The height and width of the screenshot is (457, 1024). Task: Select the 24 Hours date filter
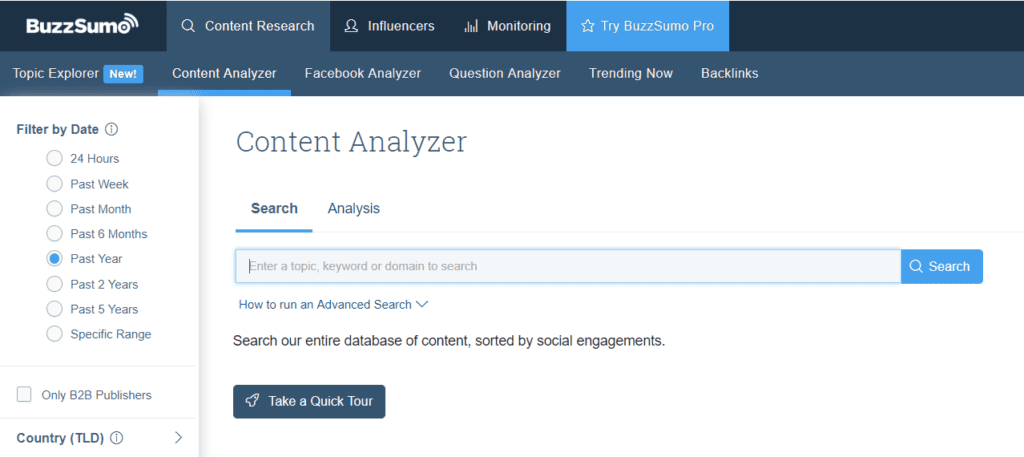pos(54,159)
